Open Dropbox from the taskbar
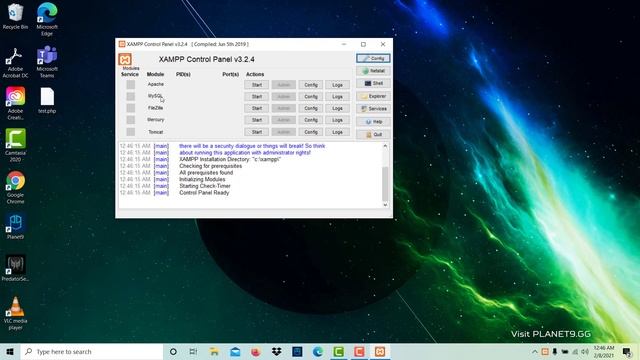 point(277,351)
